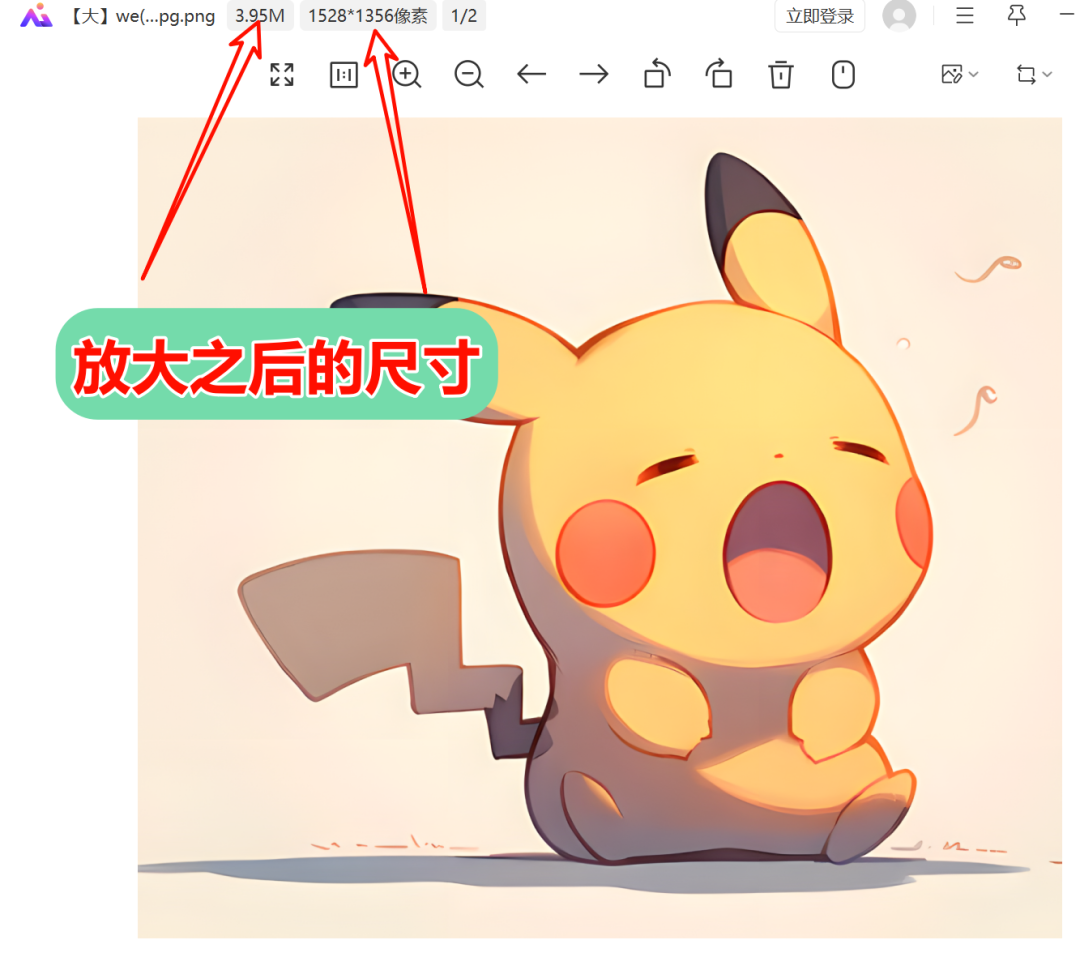The height and width of the screenshot is (957, 1080).
Task: Minimize the viewer window
Action: click(x=1068, y=14)
